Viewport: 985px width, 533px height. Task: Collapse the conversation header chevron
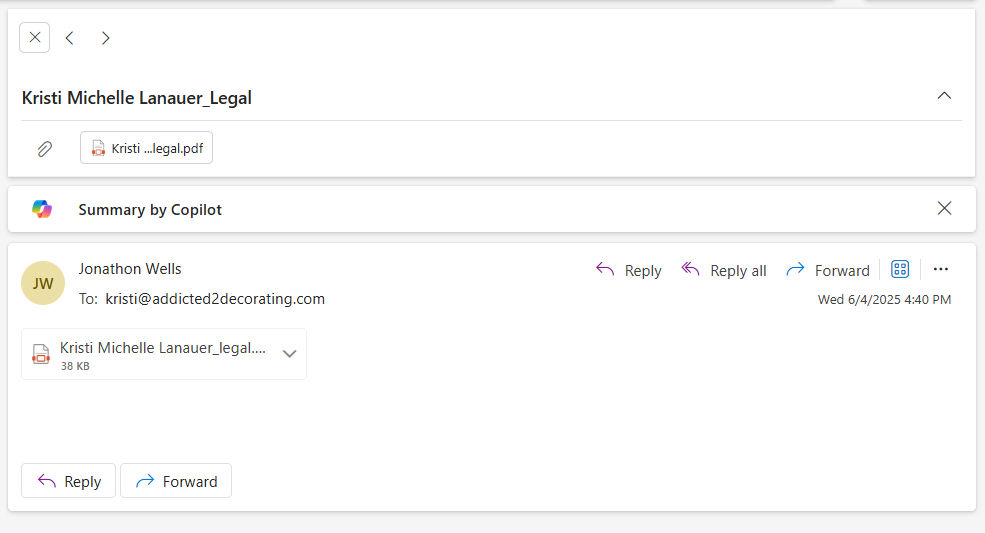pyautogui.click(x=944, y=96)
